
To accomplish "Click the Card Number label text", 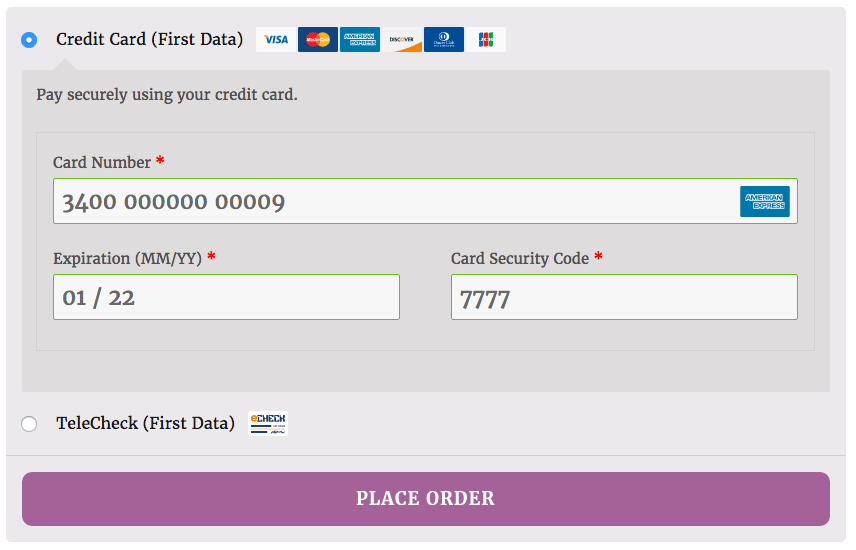I will click(102, 162).
